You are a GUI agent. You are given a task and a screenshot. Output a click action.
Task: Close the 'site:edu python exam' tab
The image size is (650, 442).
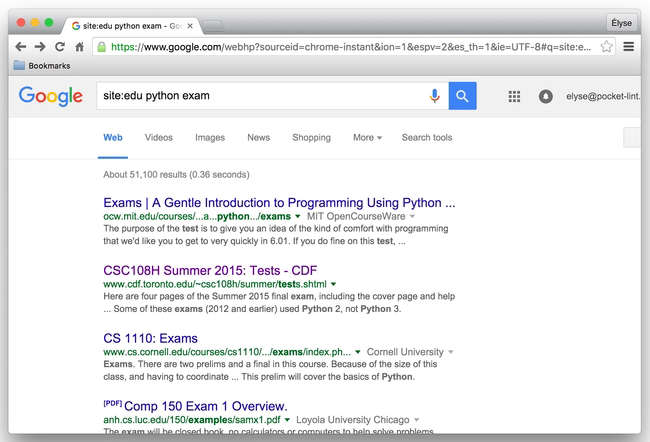[x=190, y=26]
